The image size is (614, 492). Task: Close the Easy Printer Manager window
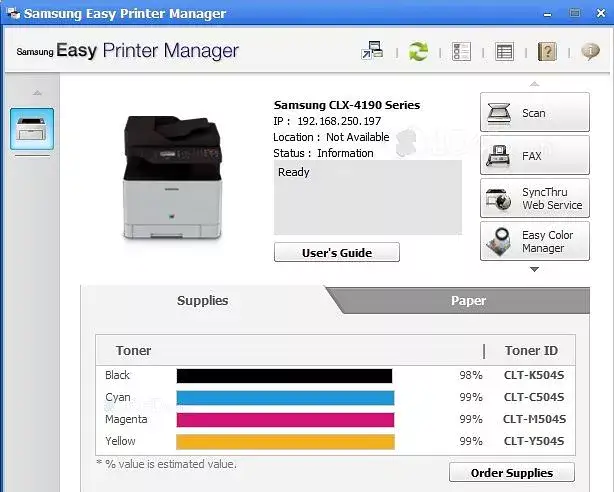tap(601, 13)
